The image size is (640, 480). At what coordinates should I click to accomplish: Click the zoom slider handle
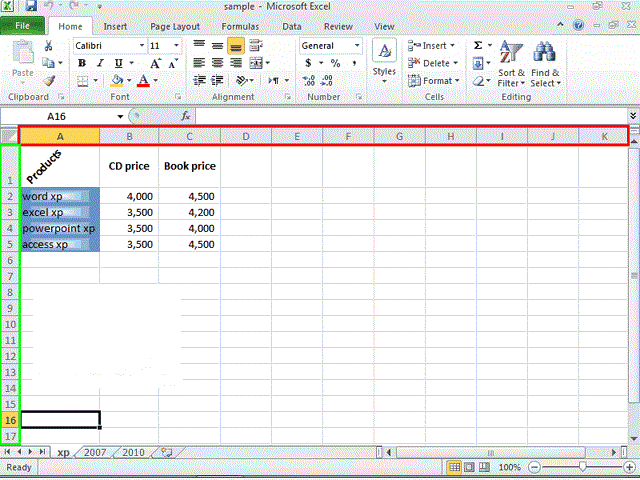pyautogui.click(x=582, y=467)
